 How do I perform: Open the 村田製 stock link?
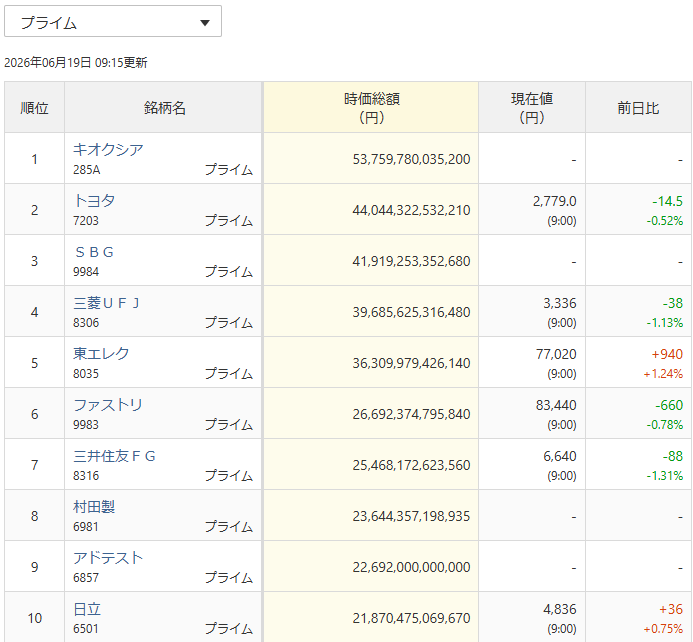click(94, 507)
